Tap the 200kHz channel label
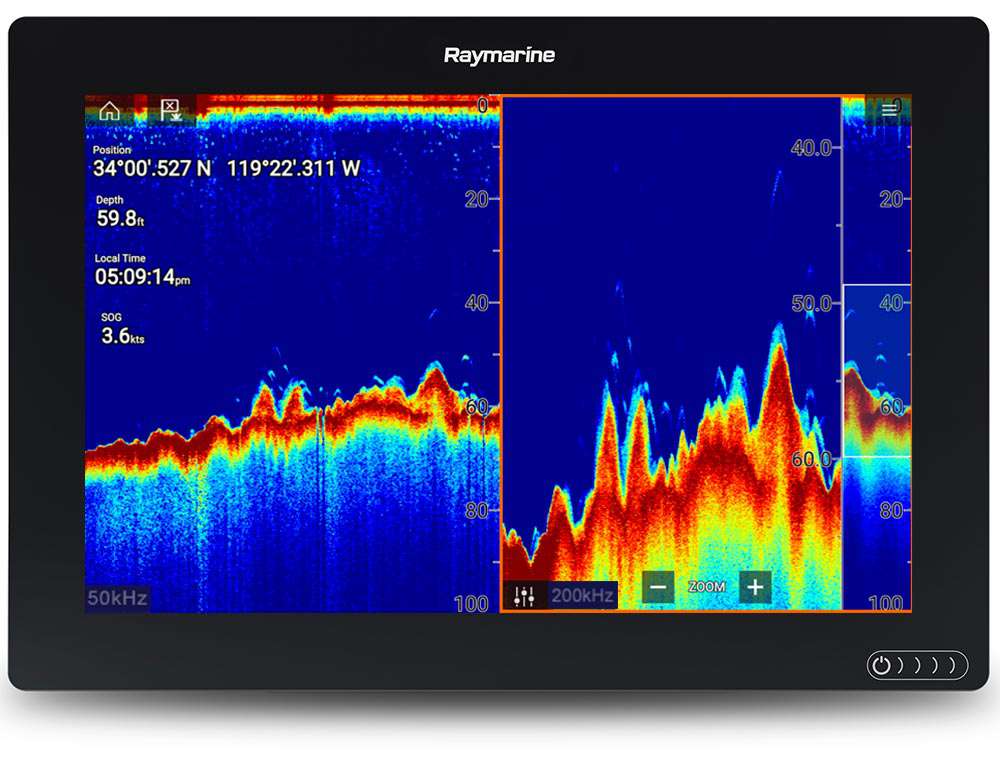 [x=584, y=592]
